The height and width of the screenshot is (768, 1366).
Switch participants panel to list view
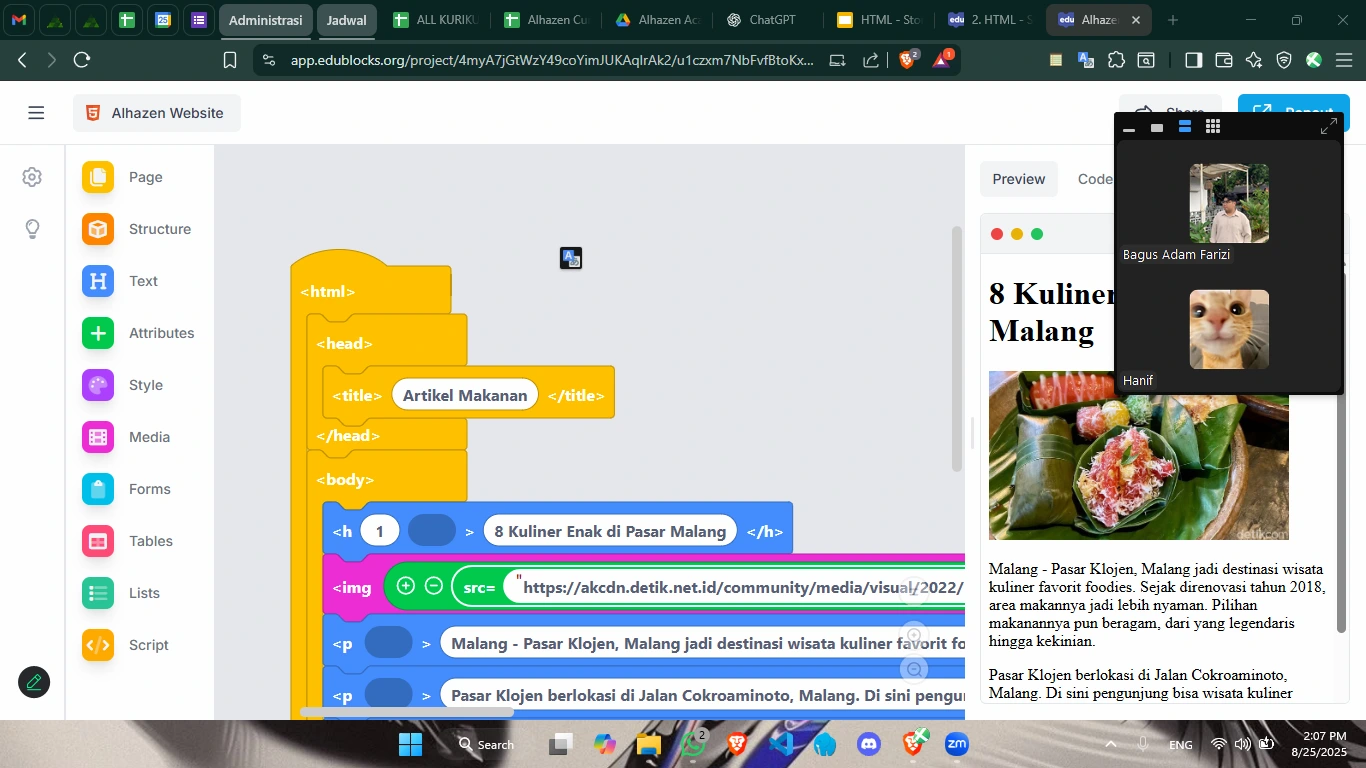coord(1184,127)
